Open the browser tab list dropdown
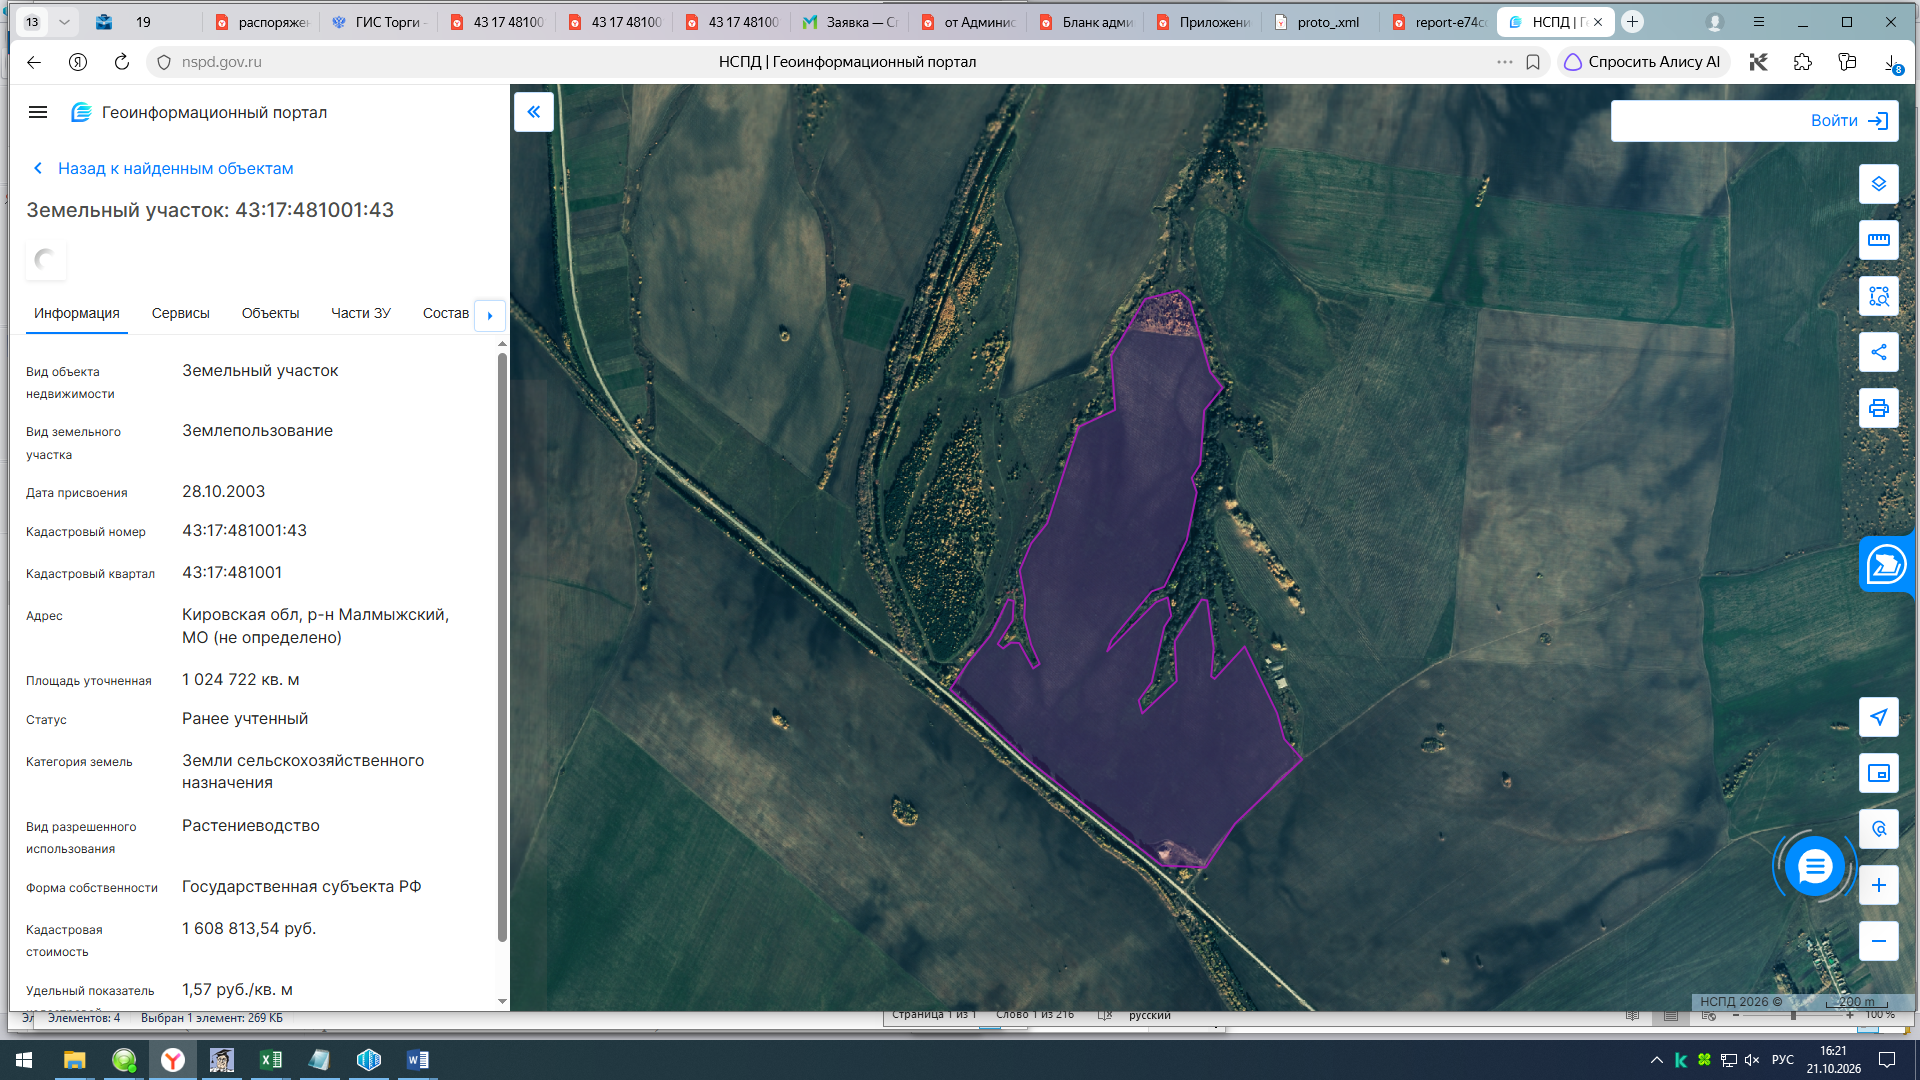 64,21
